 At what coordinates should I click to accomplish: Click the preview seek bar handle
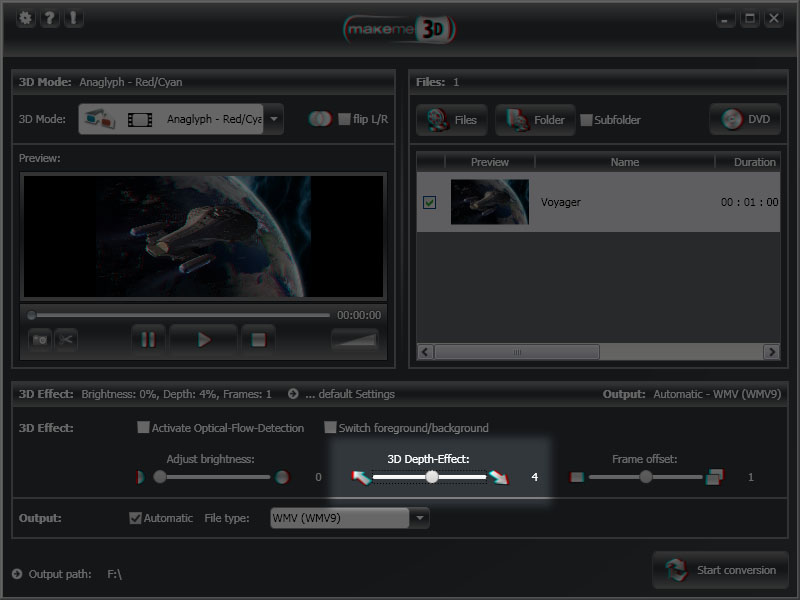tap(32, 315)
